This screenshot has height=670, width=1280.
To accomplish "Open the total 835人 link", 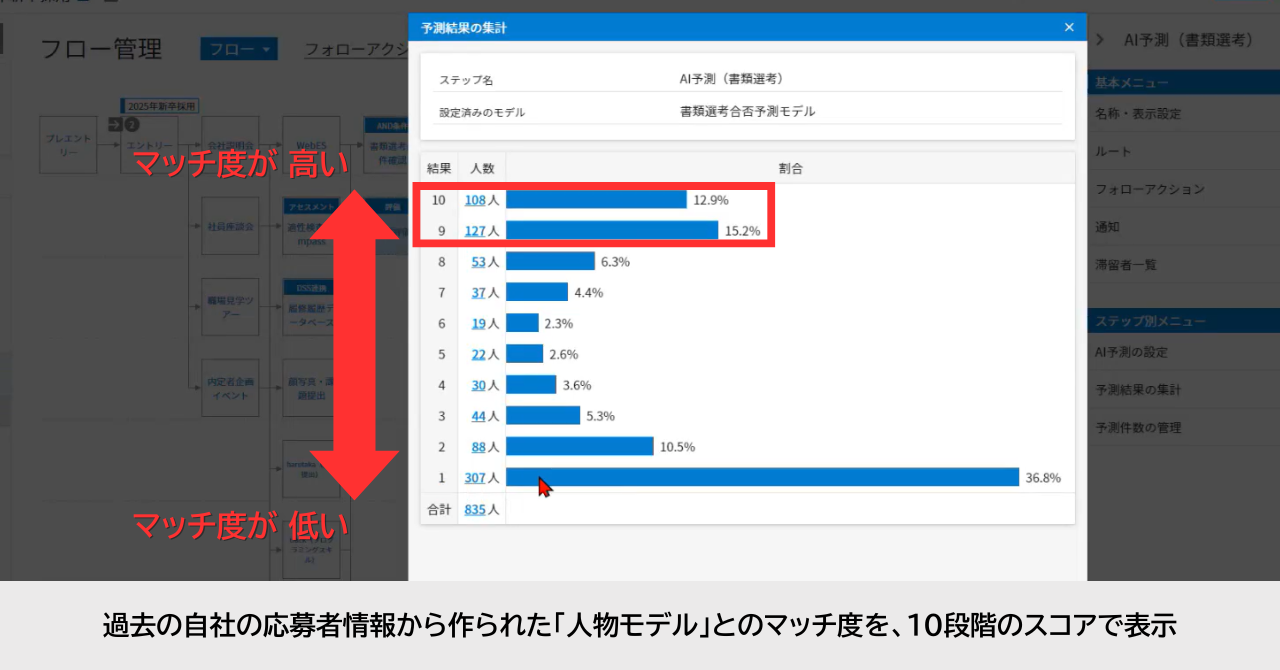I will coord(475,509).
